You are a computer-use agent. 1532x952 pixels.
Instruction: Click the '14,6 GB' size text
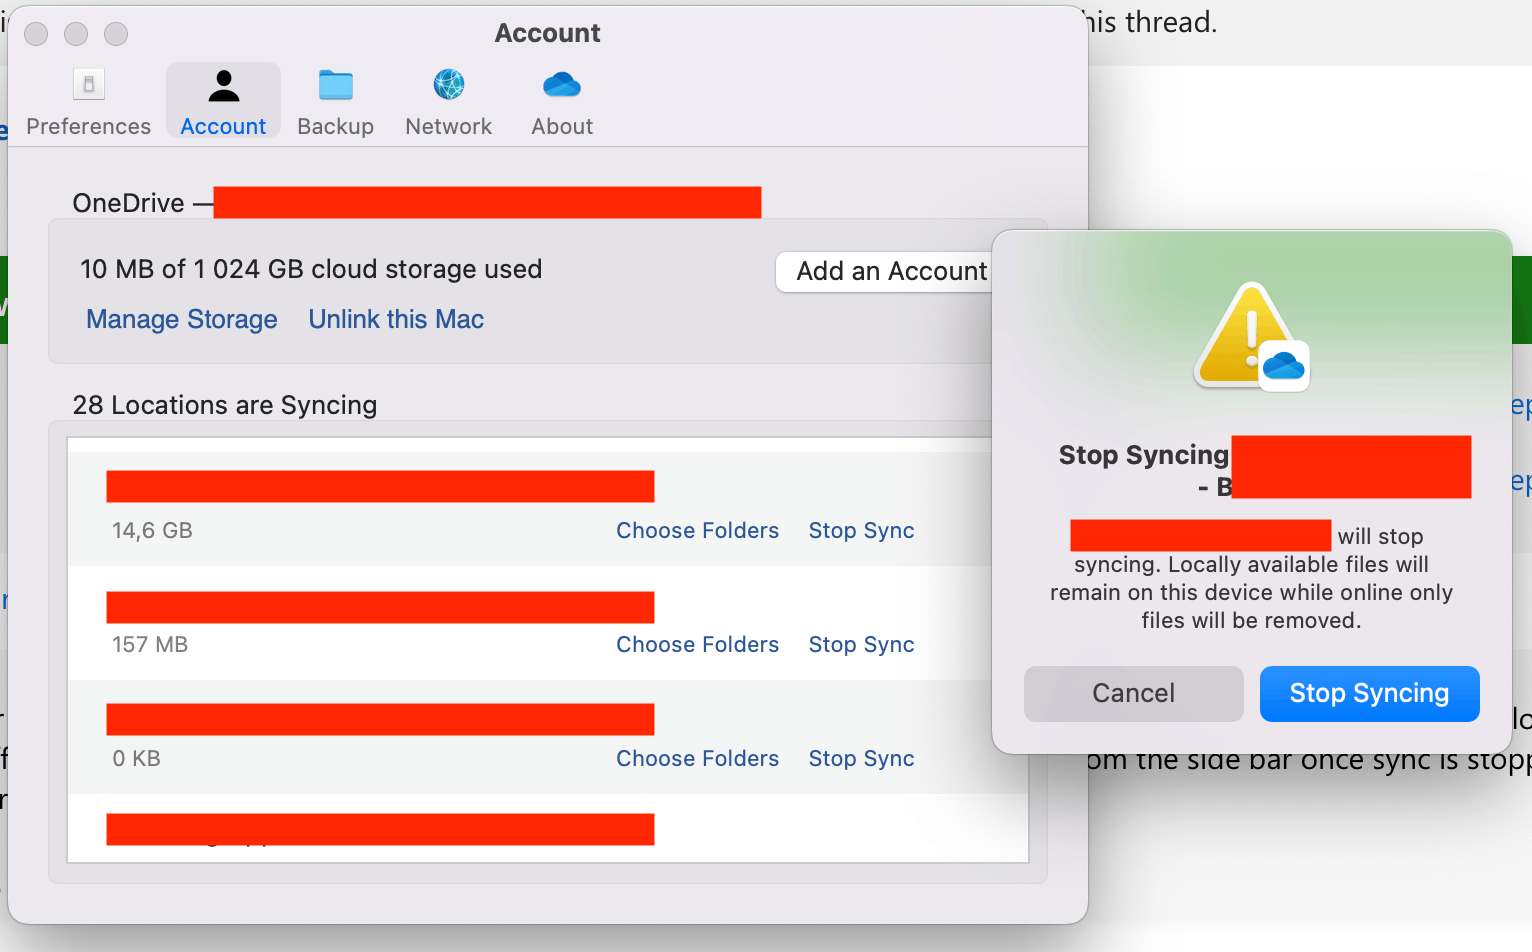pyautogui.click(x=152, y=531)
